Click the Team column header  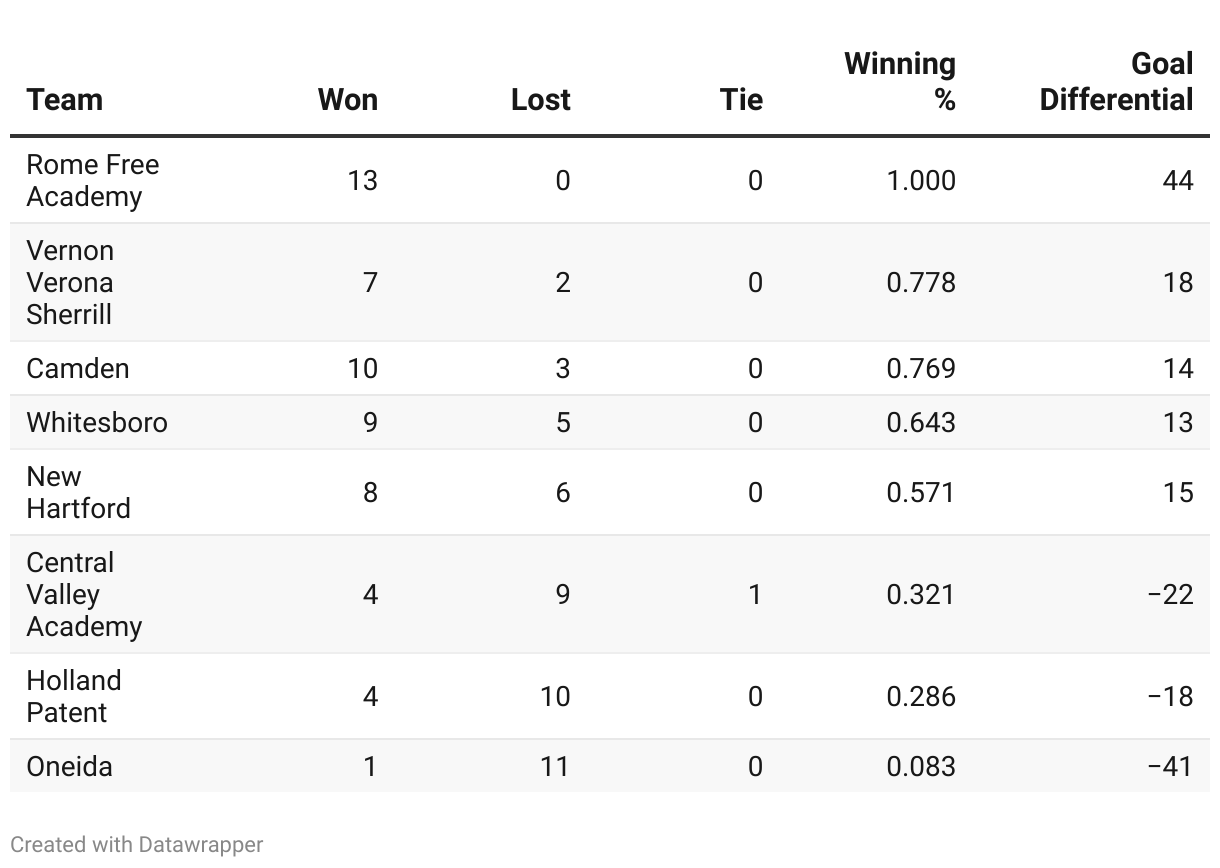pos(65,99)
